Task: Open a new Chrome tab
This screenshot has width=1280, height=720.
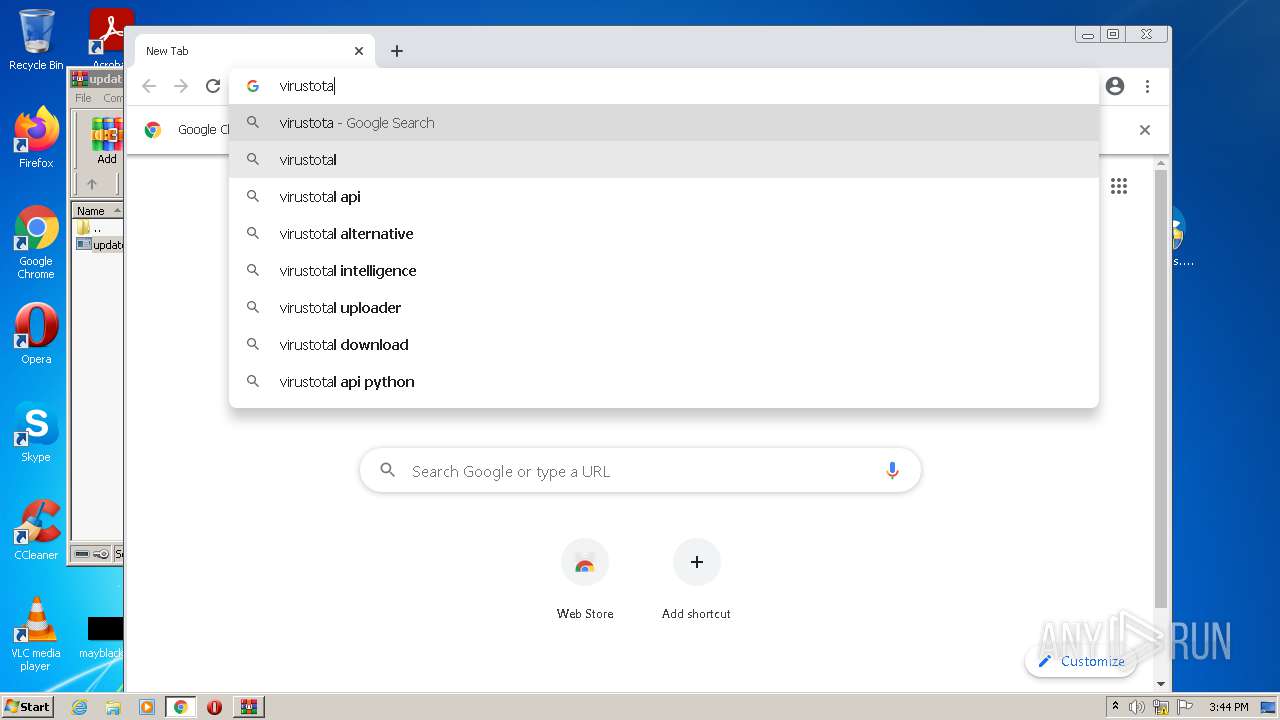Action: tap(397, 51)
